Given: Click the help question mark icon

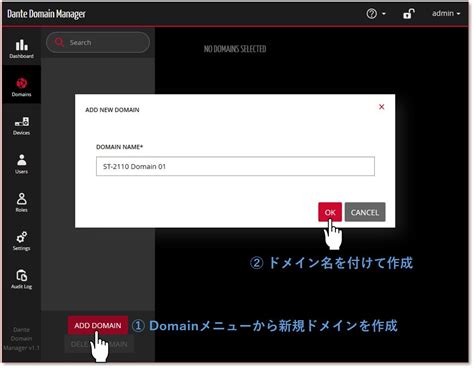Looking at the screenshot, I should (371, 14).
